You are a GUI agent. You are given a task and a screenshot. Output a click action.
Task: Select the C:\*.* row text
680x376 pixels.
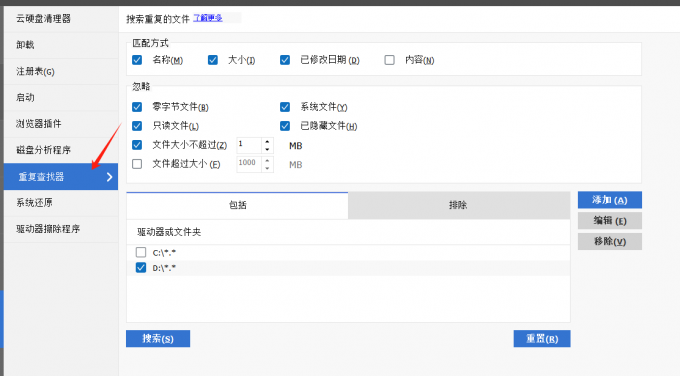pyautogui.click(x=164, y=252)
